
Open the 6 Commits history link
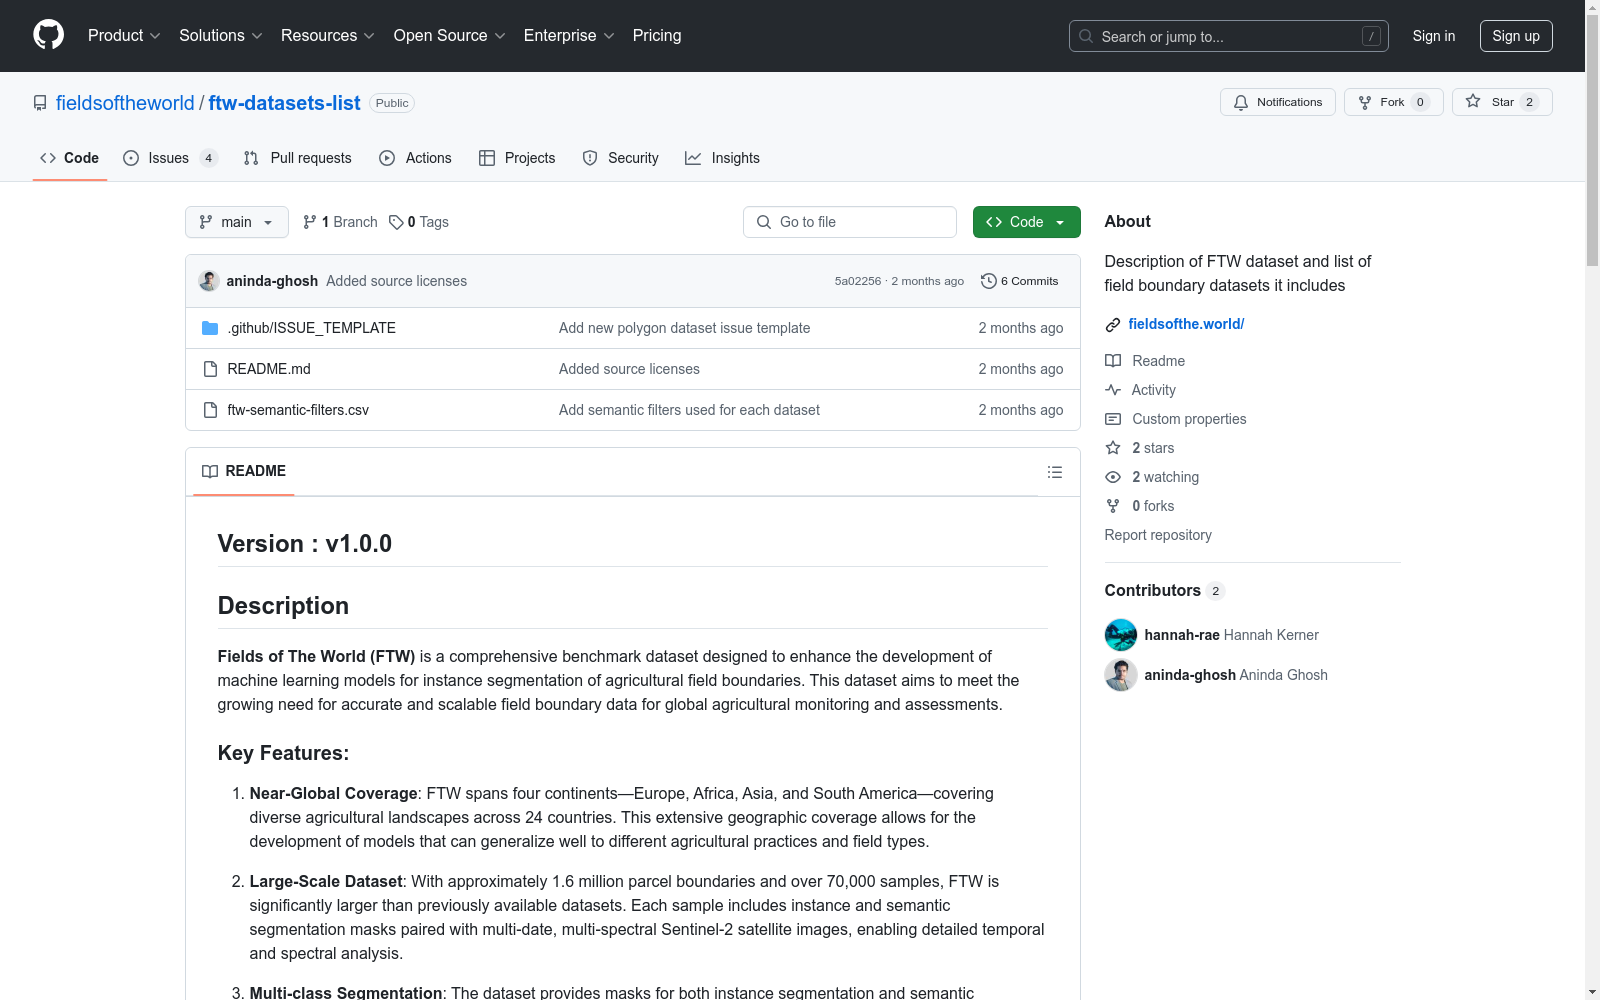pos(1019,281)
